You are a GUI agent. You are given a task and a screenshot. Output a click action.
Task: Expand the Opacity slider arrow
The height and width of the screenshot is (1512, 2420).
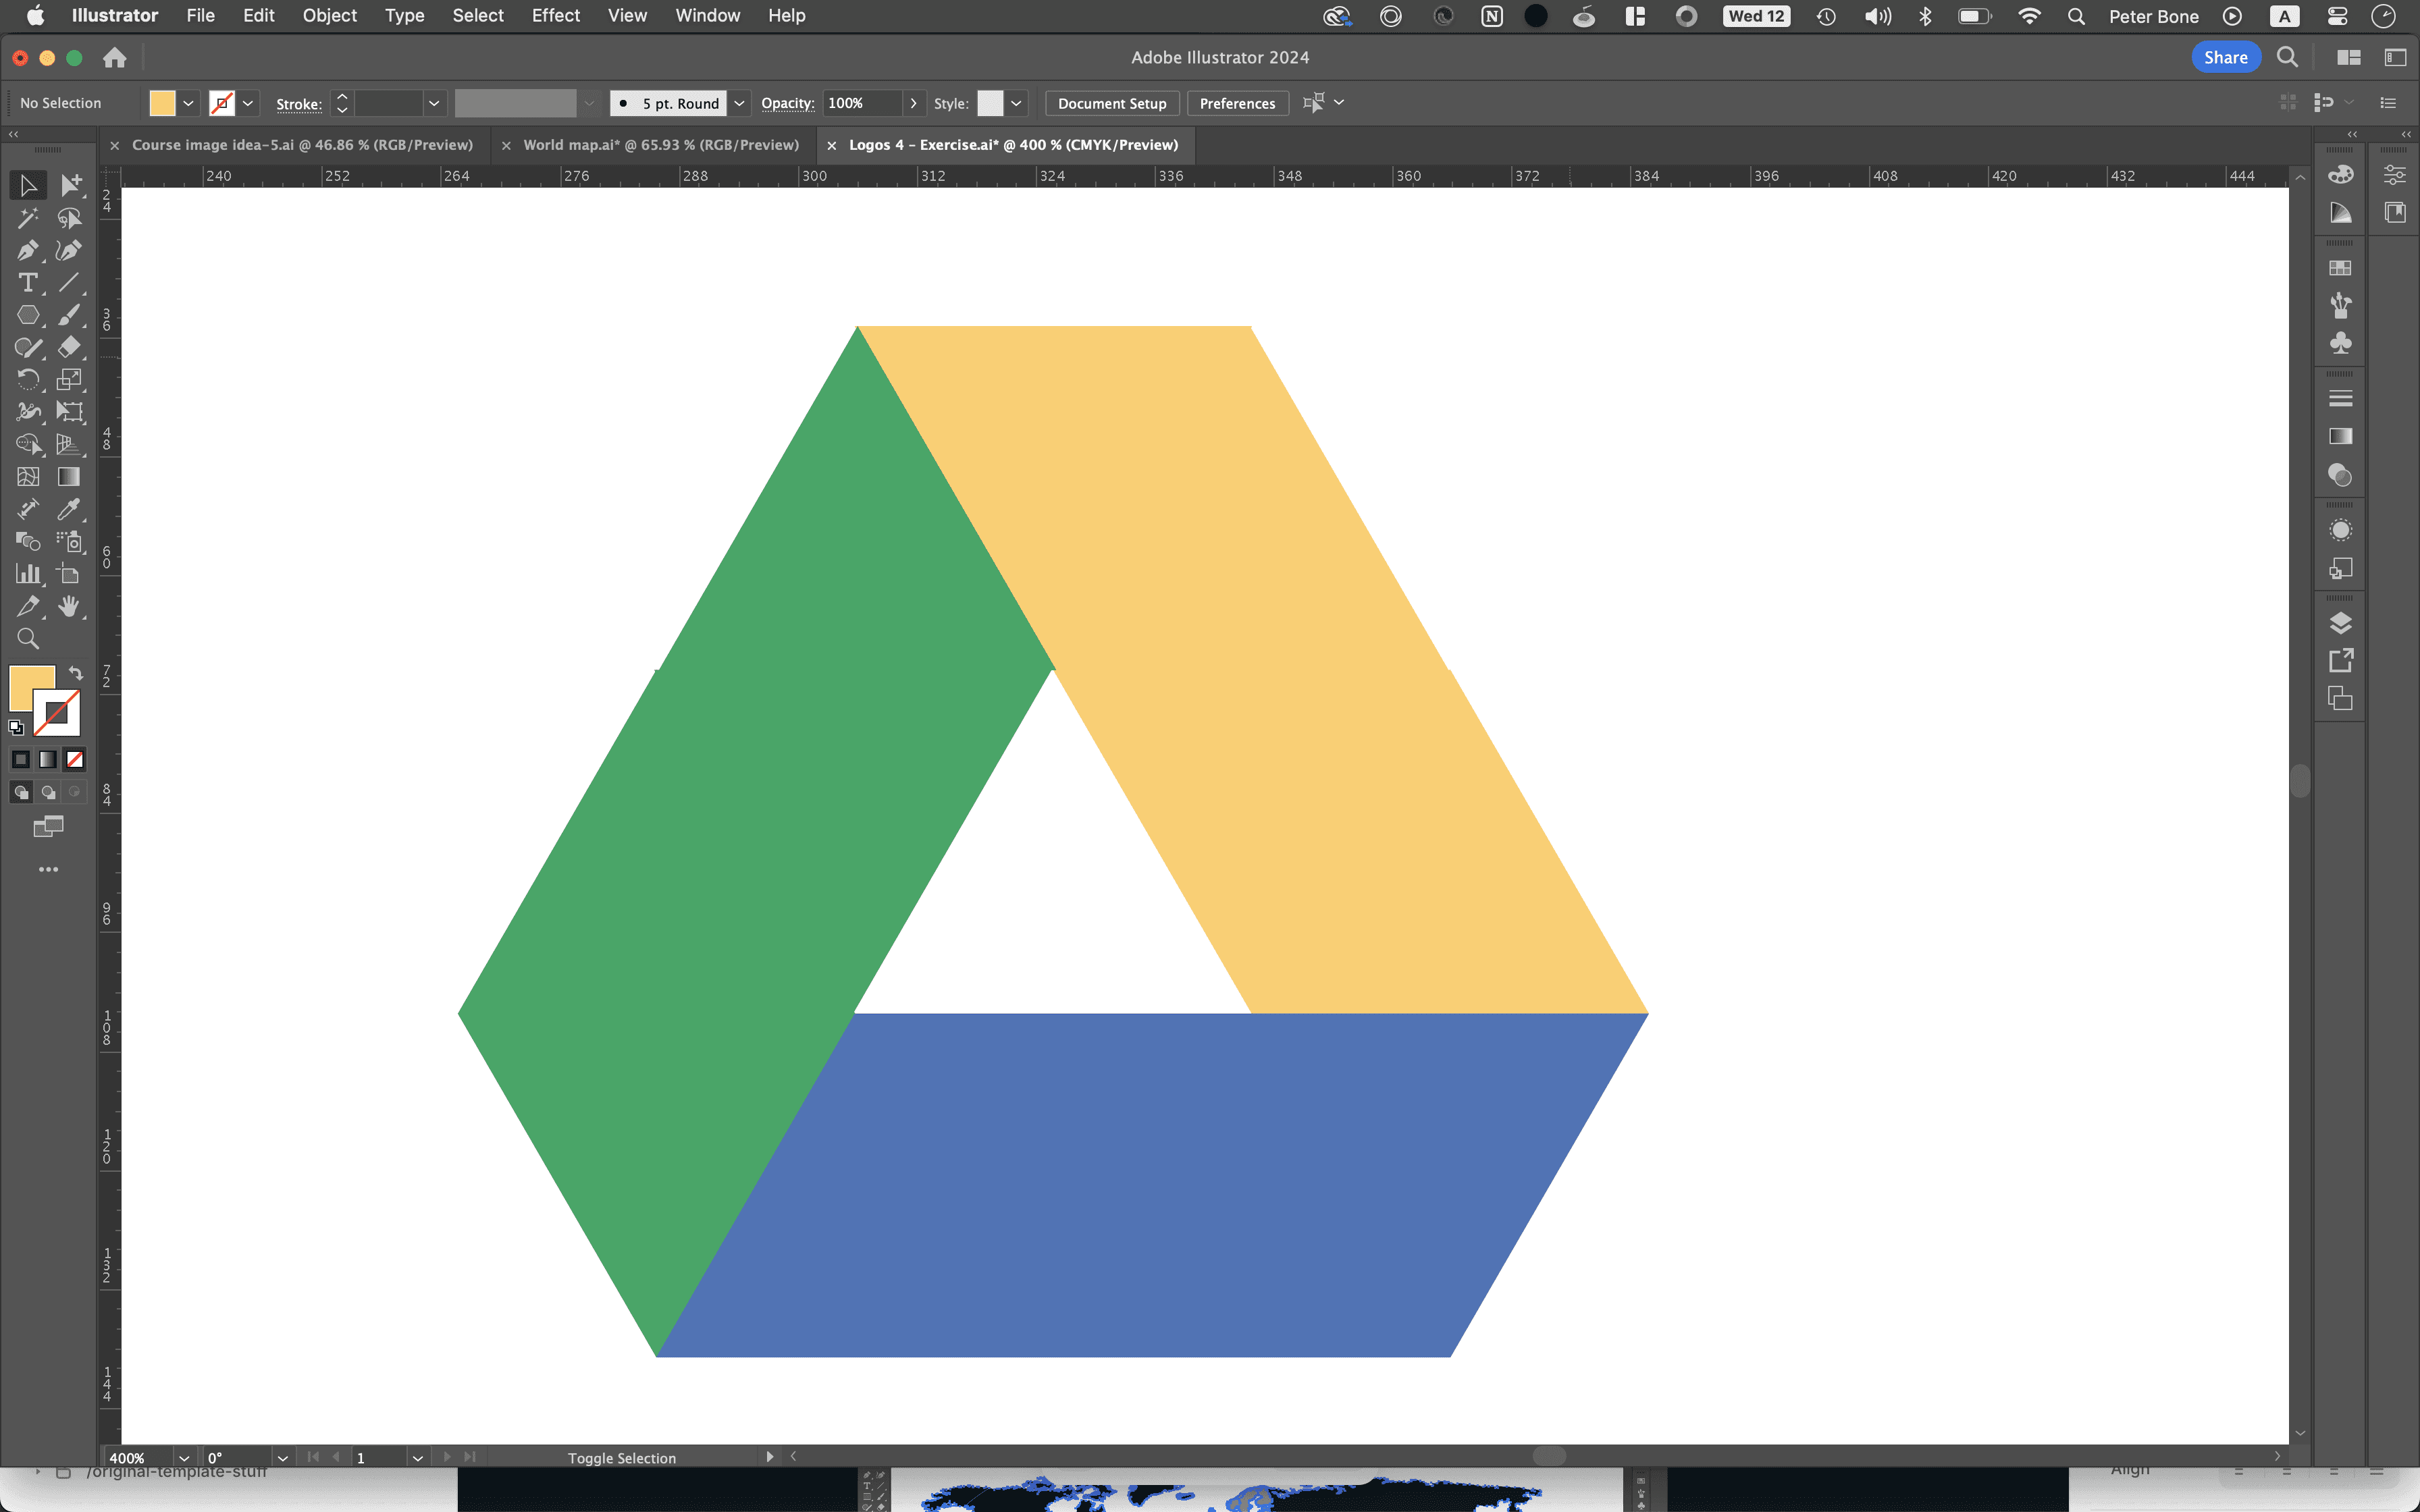coord(913,103)
